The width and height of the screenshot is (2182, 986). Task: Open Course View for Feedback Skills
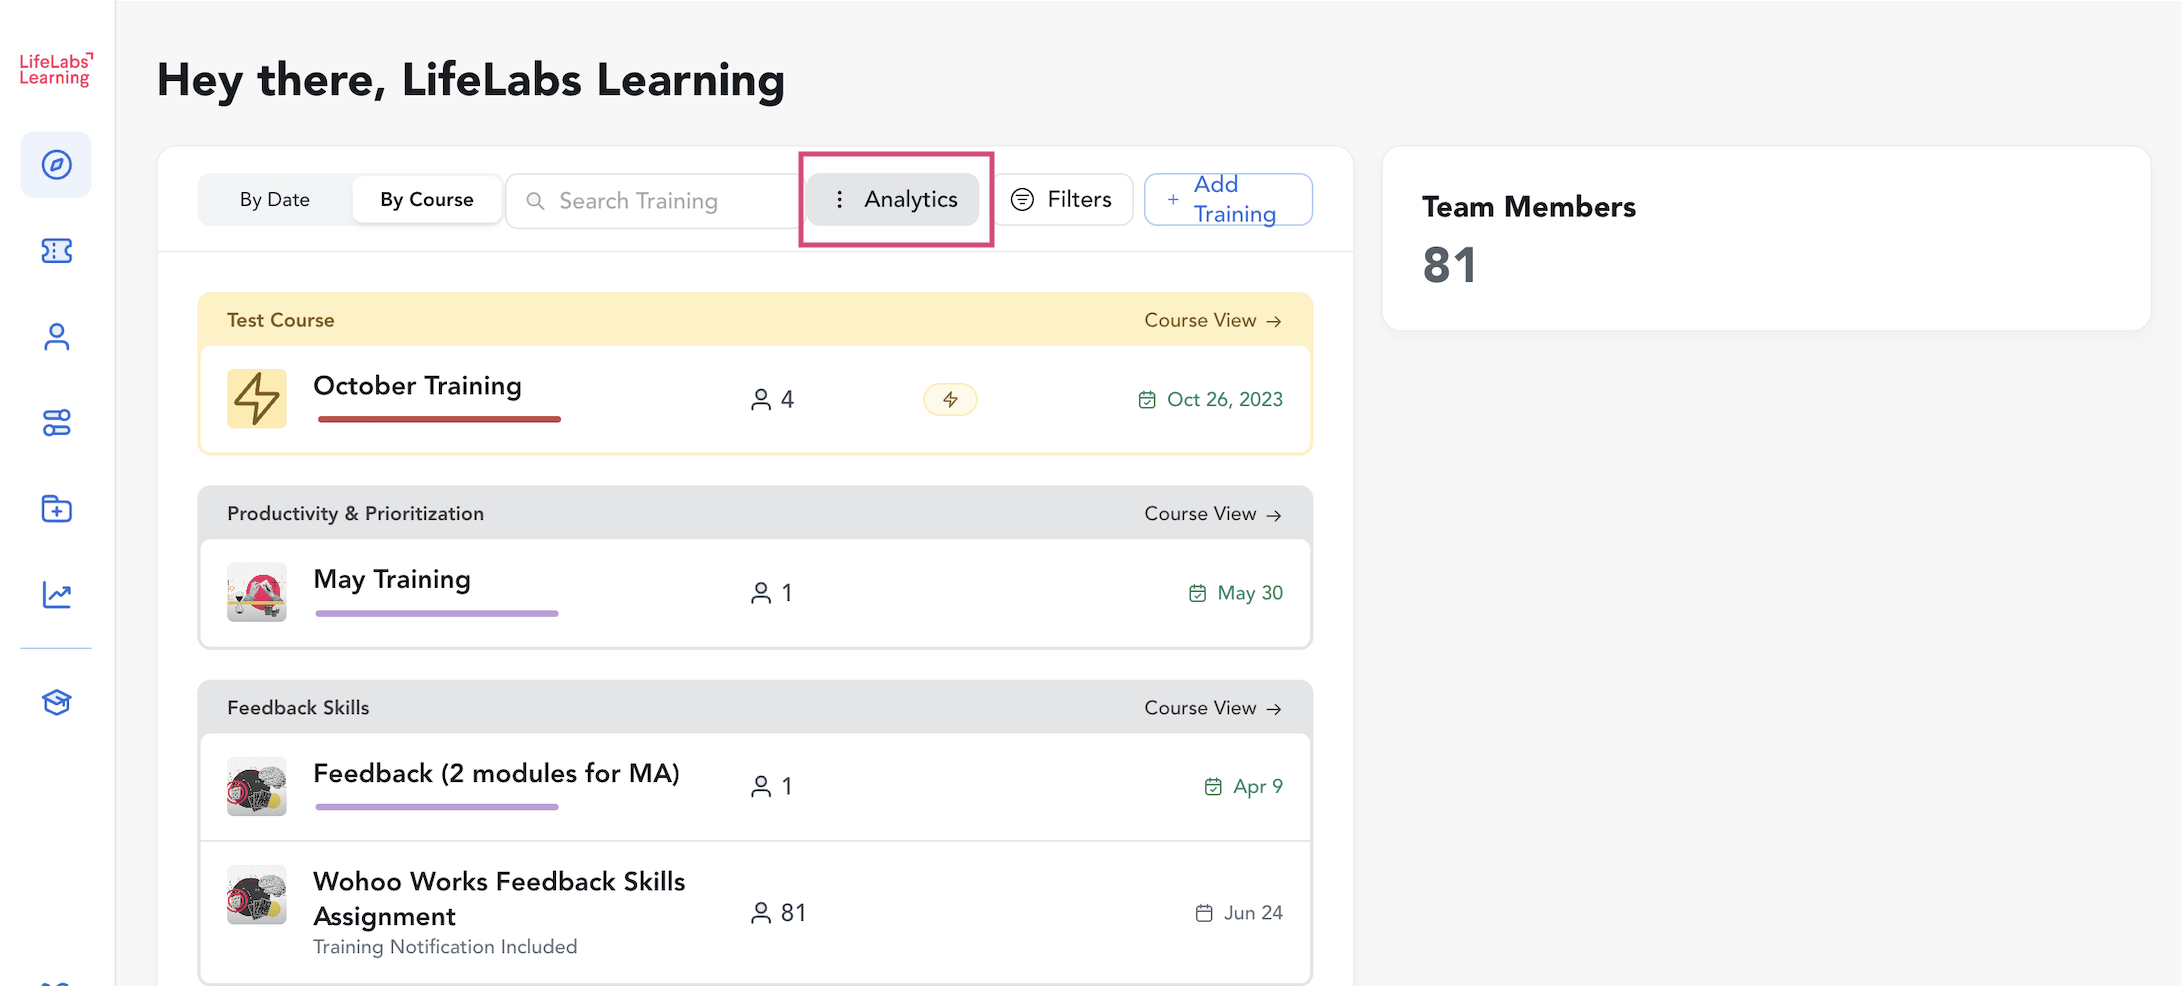(x=1213, y=708)
